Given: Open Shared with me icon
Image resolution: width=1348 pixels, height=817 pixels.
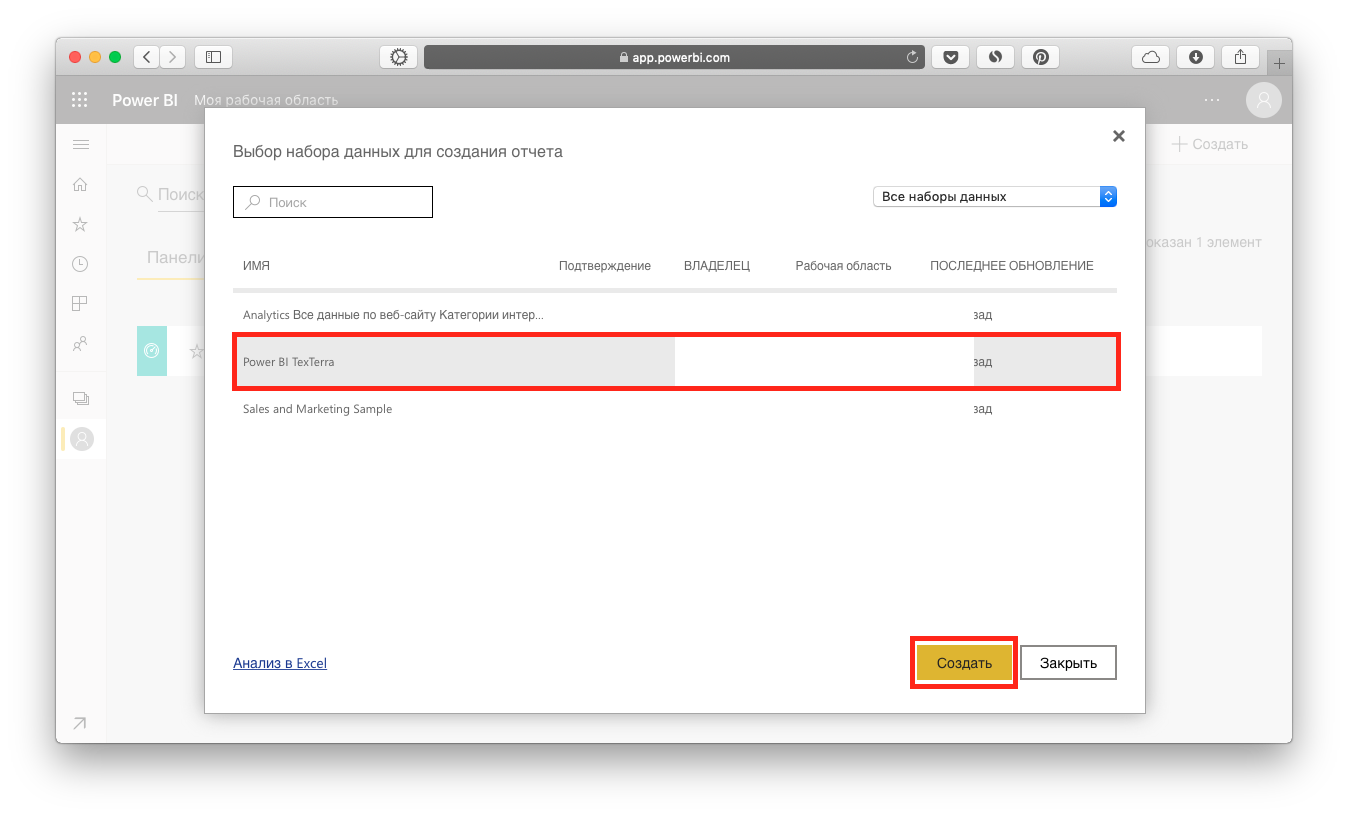Looking at the screenshot, I should tap(80, 343).
